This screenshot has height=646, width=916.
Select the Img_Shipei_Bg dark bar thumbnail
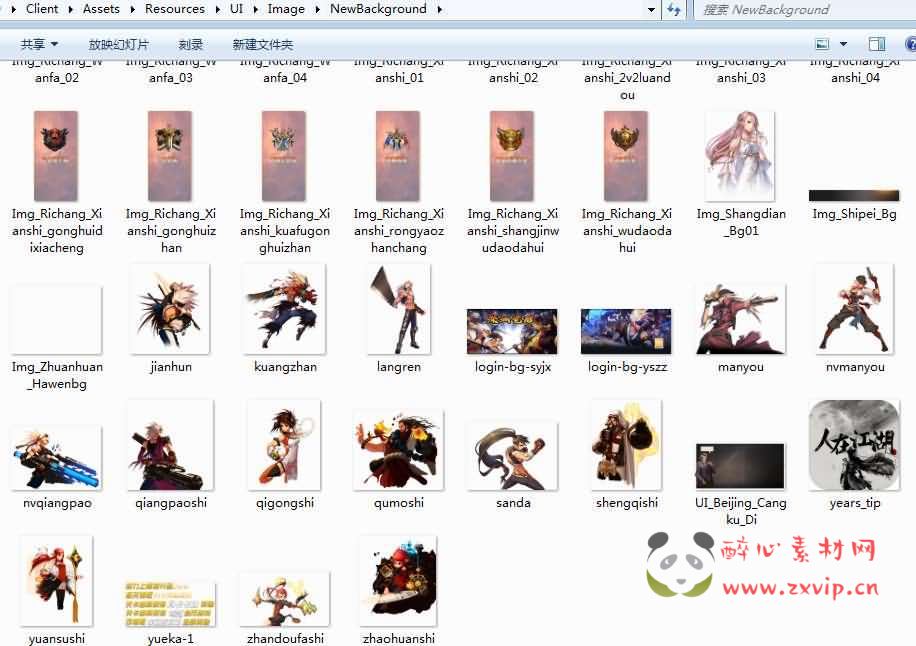[x=854, y=196]
